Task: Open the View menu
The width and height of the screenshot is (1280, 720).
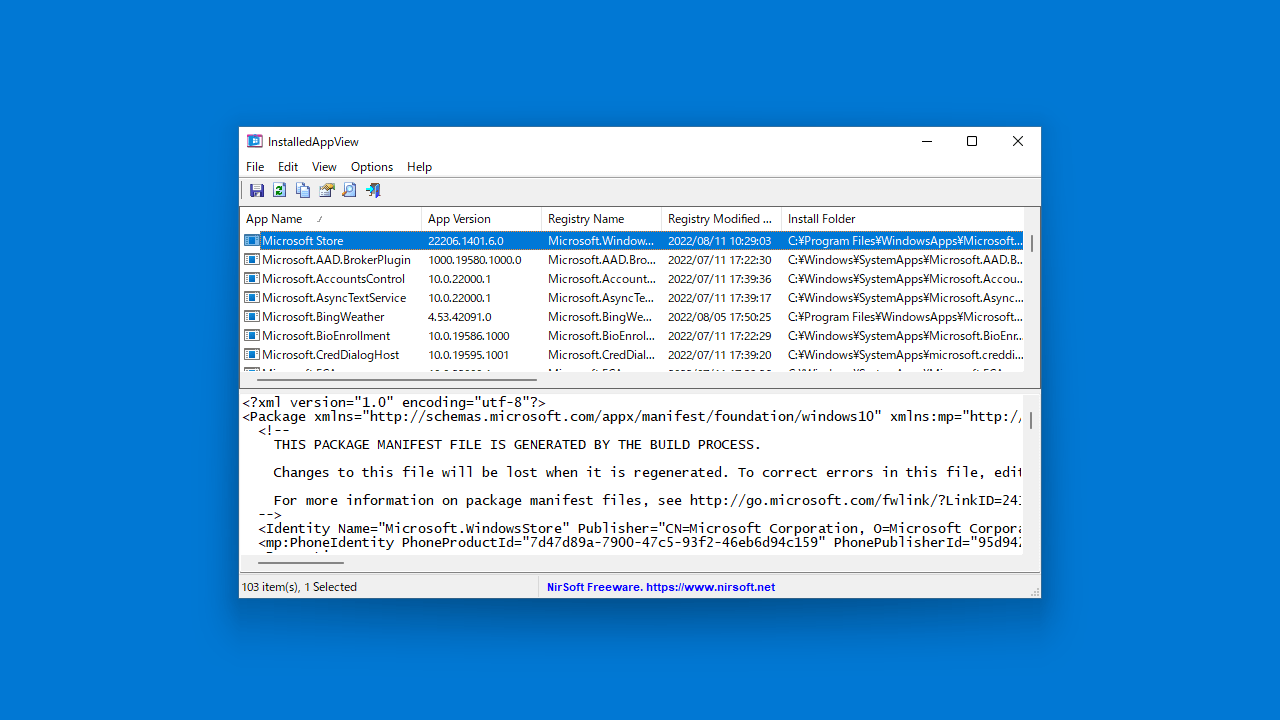Action: (x=324, y=167)
